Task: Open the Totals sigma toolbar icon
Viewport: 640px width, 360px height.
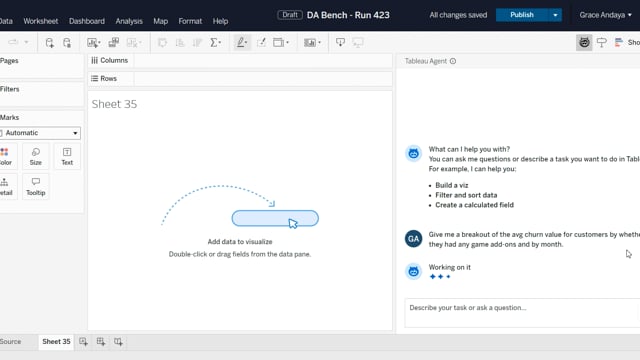Action: [x=215, y=42]
